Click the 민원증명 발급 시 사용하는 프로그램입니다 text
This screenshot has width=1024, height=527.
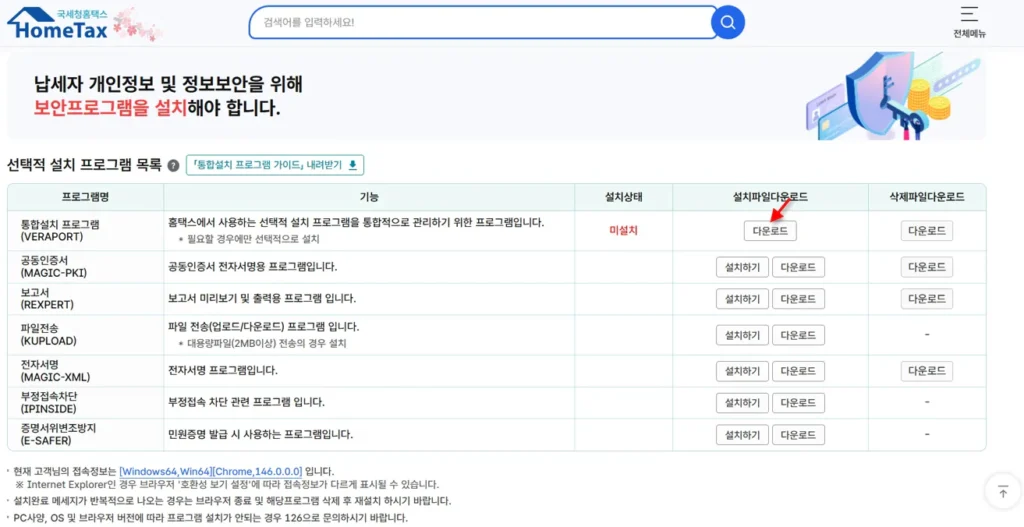tap(261, 435)
